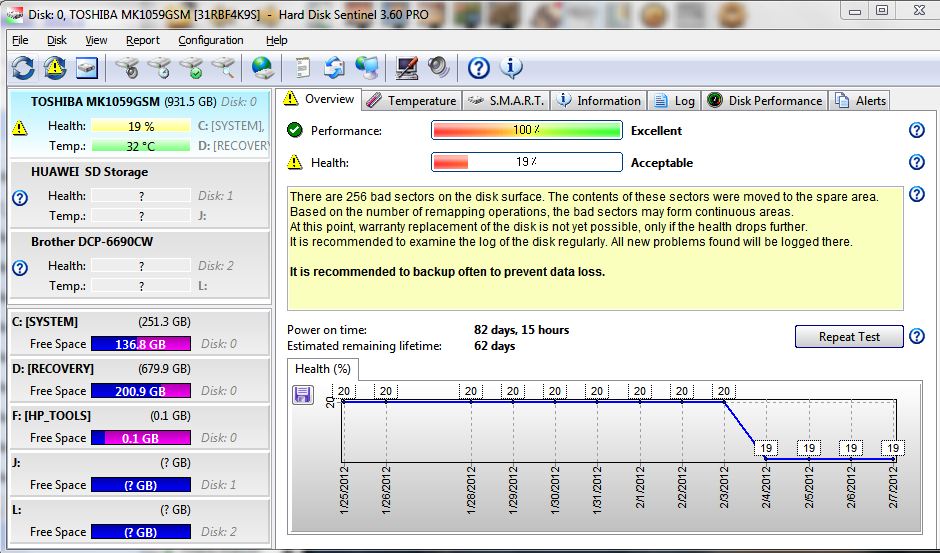940x553 pixels.
Task: Click the send report by email icon
Action: 334,68
